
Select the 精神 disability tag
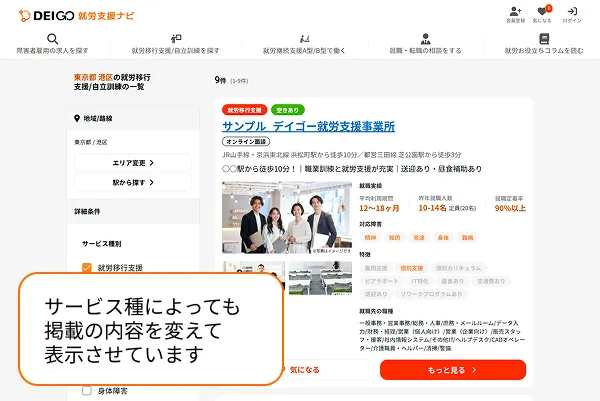click(x=370, y=238)
